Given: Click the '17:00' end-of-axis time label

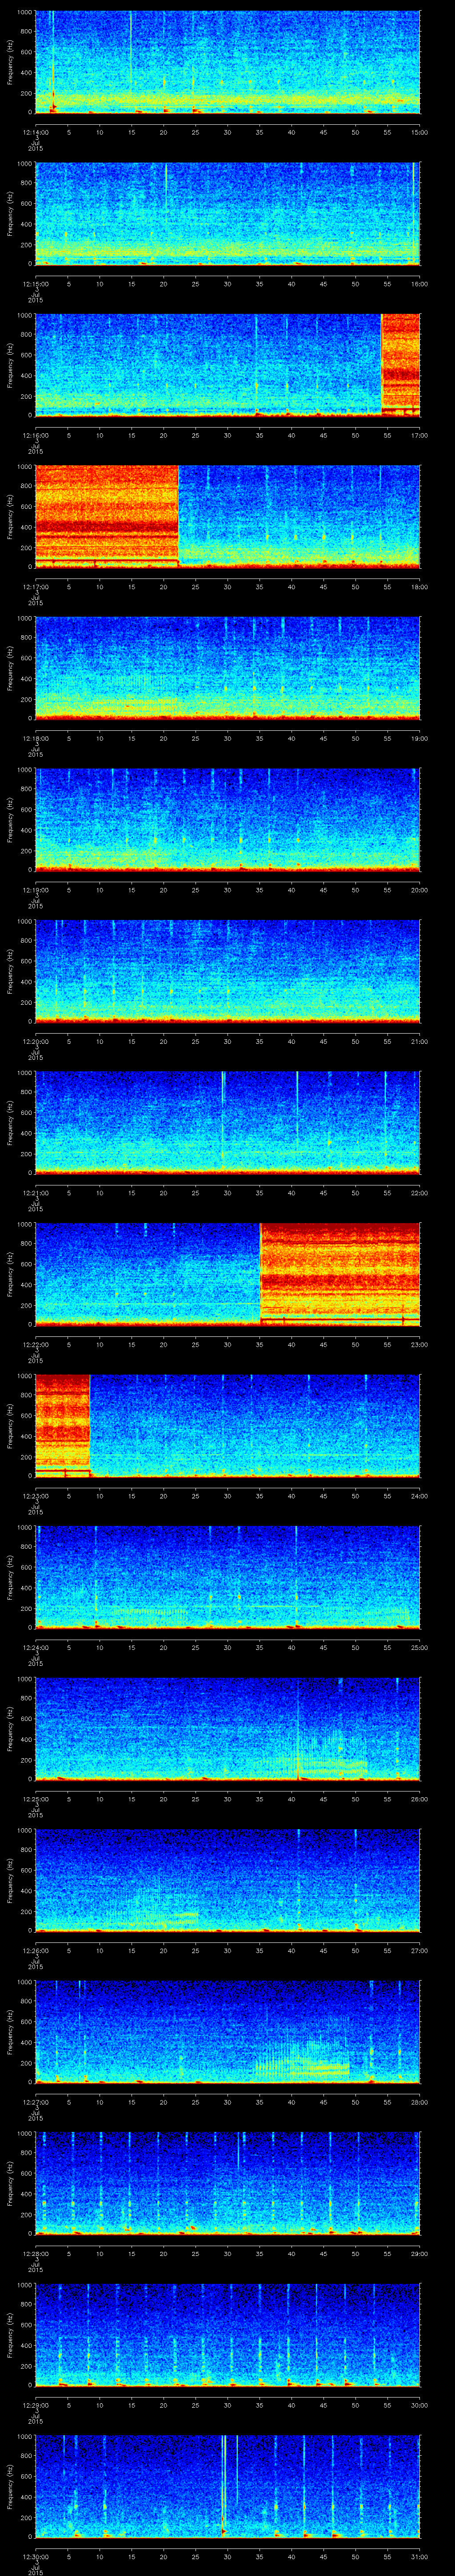Looking at the screenshot, I should click(x=419, y=435).
